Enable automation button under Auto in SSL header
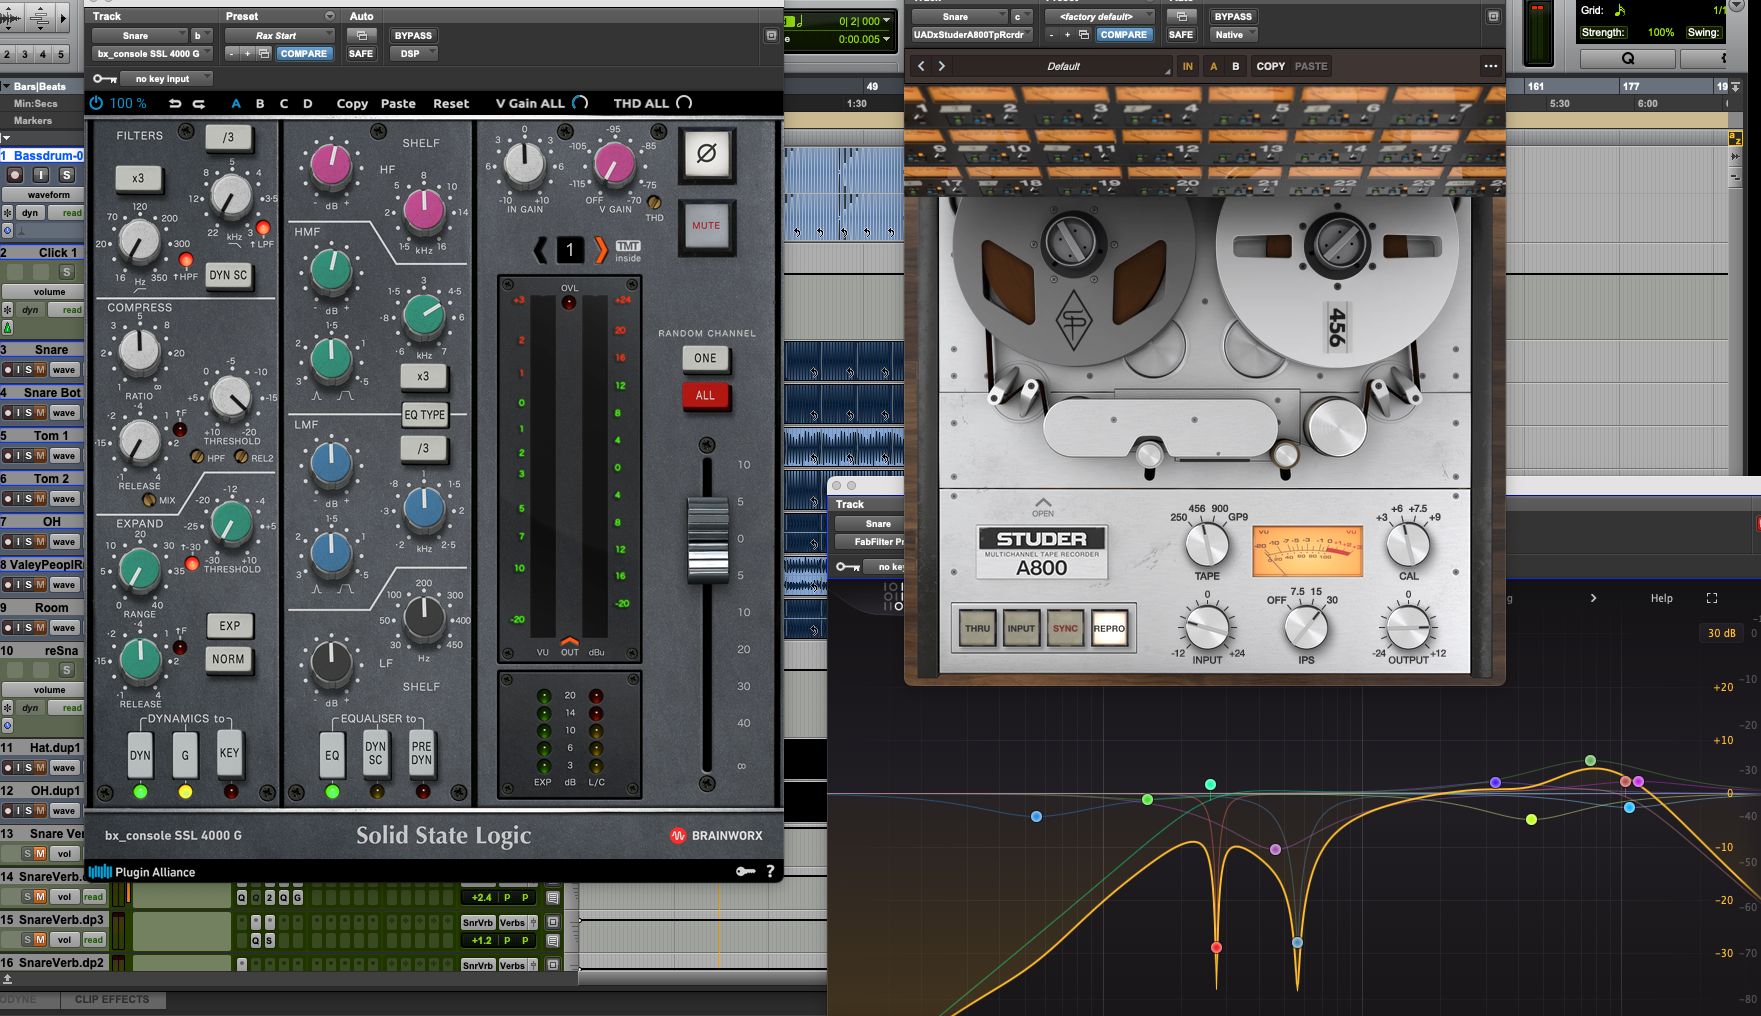 [361, 35]
